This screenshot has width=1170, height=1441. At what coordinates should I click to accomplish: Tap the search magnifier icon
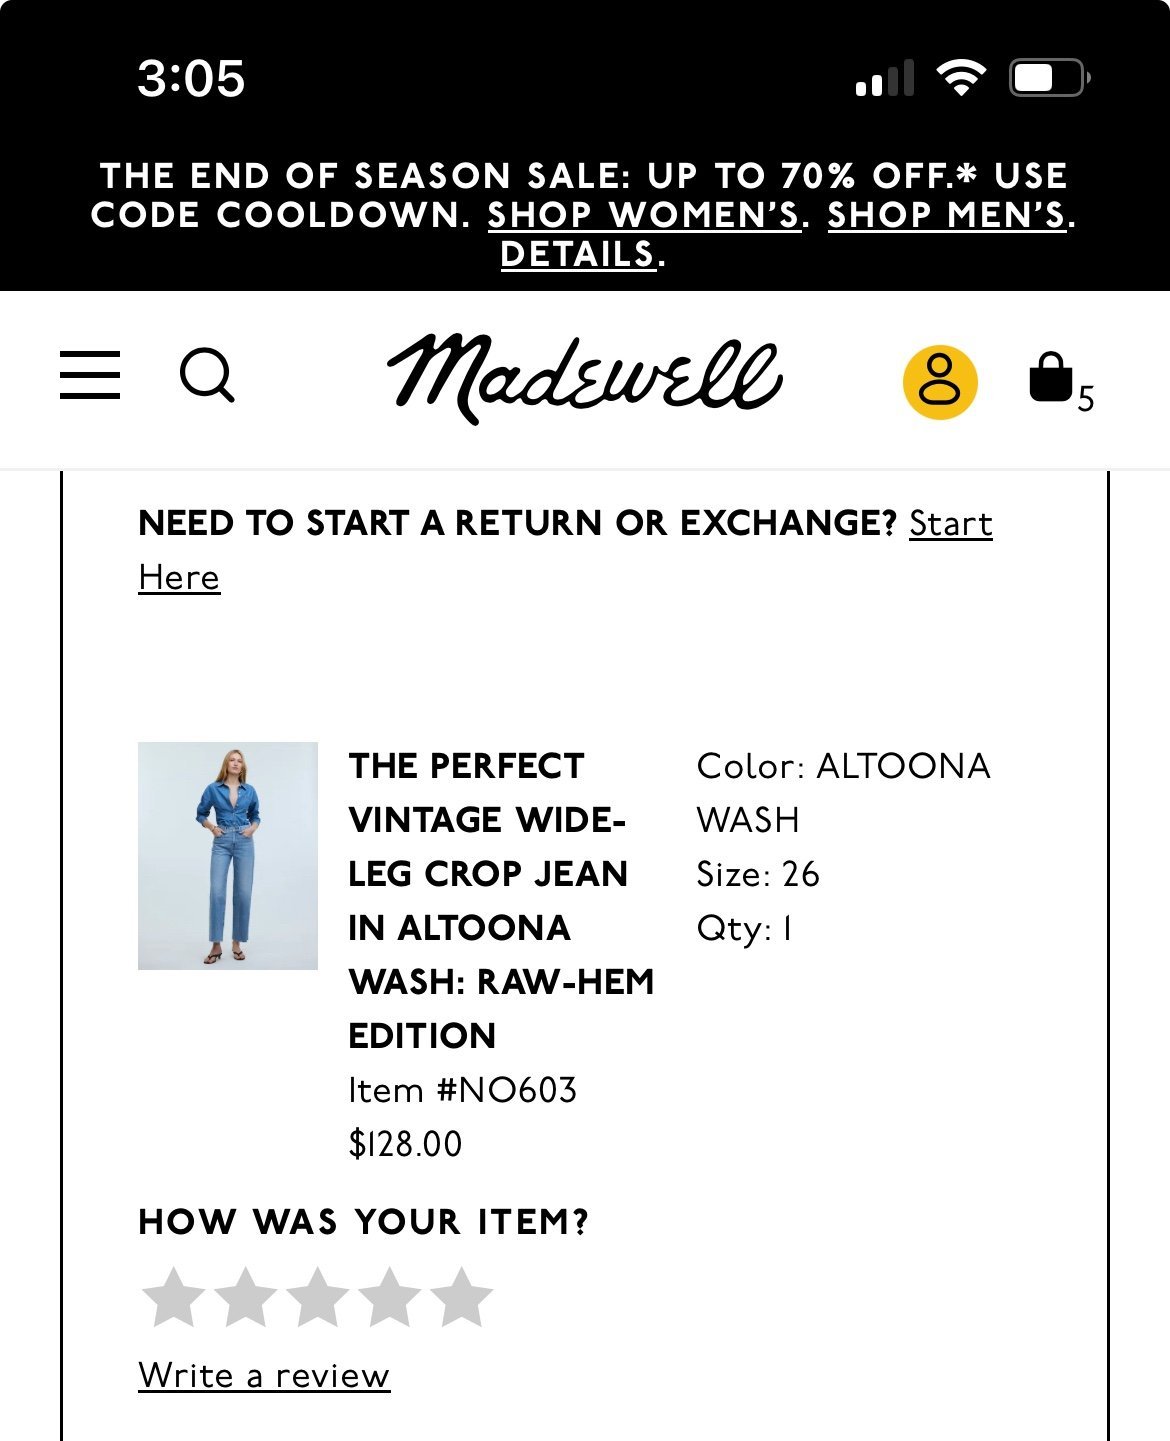tap(207, 375)
